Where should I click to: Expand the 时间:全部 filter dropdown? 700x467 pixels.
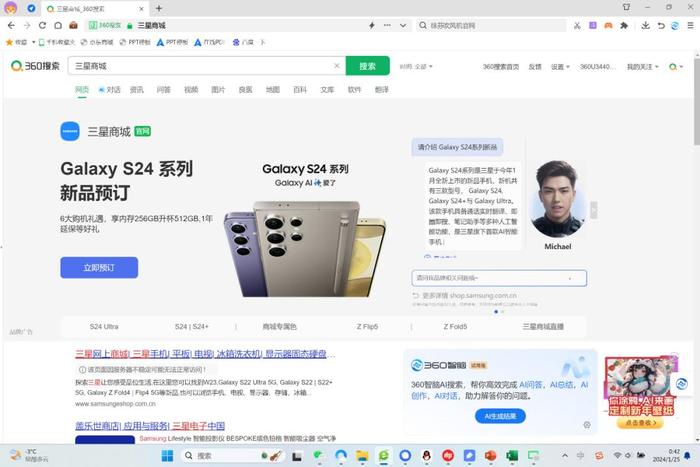[416, 67]
